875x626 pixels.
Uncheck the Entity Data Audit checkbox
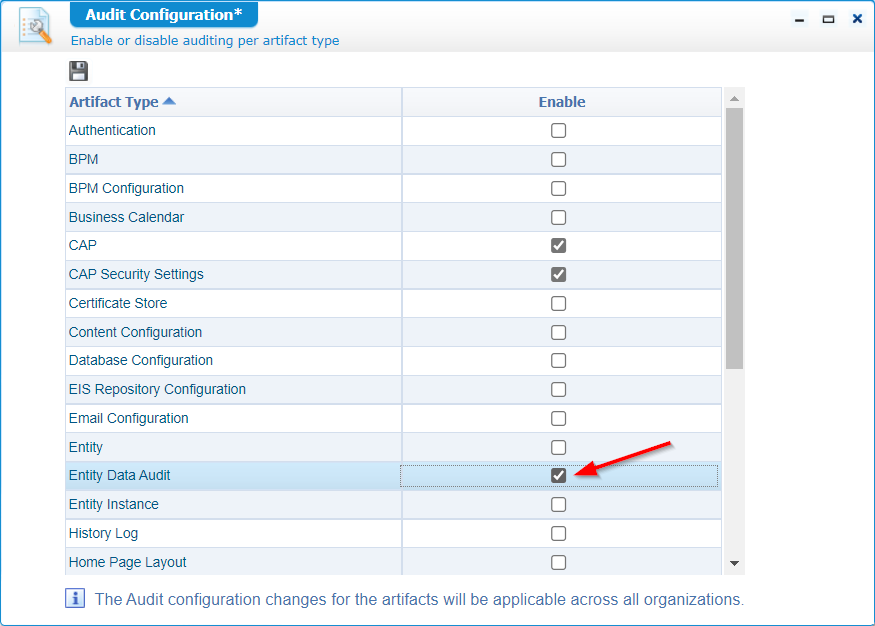coord(559,476)
